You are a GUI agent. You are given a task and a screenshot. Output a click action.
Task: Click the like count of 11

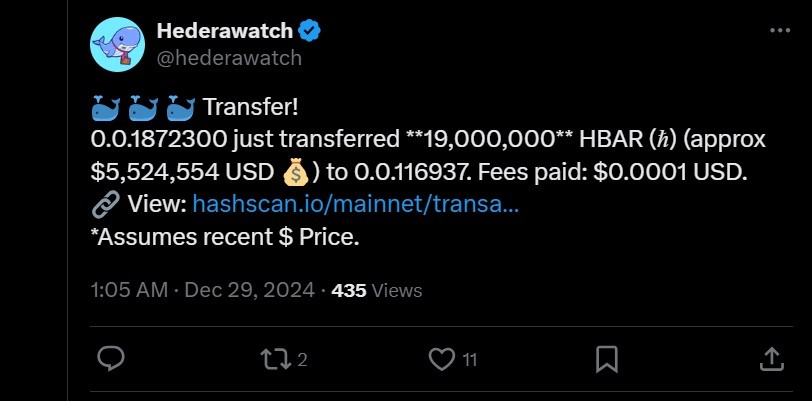pyautogui.click(x=469, y=359)
